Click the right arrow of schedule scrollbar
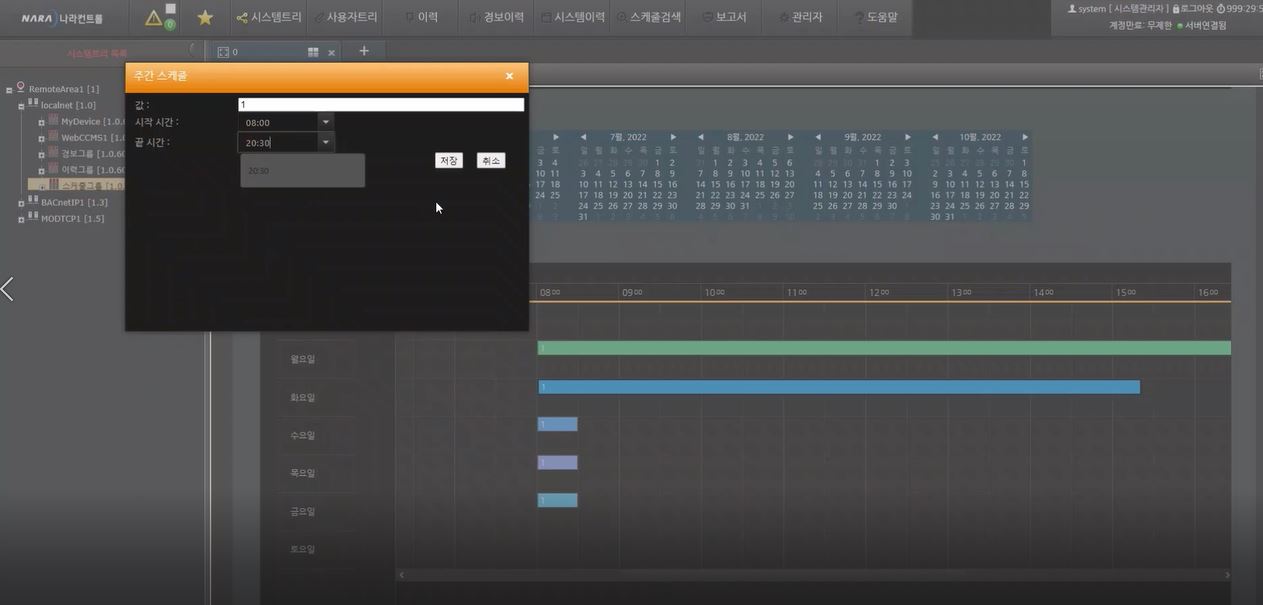Viewport: 1263px width, 605px height. pos(1227,575)
